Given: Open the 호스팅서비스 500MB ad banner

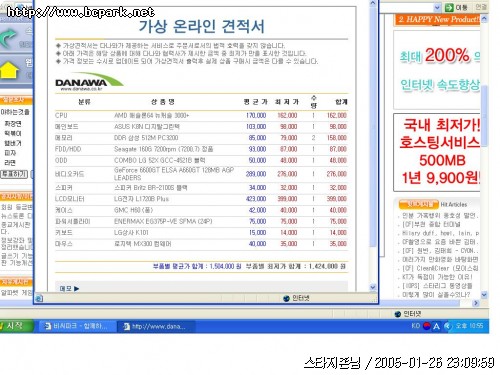Looking at the screenshot, I should click(437, 152).
